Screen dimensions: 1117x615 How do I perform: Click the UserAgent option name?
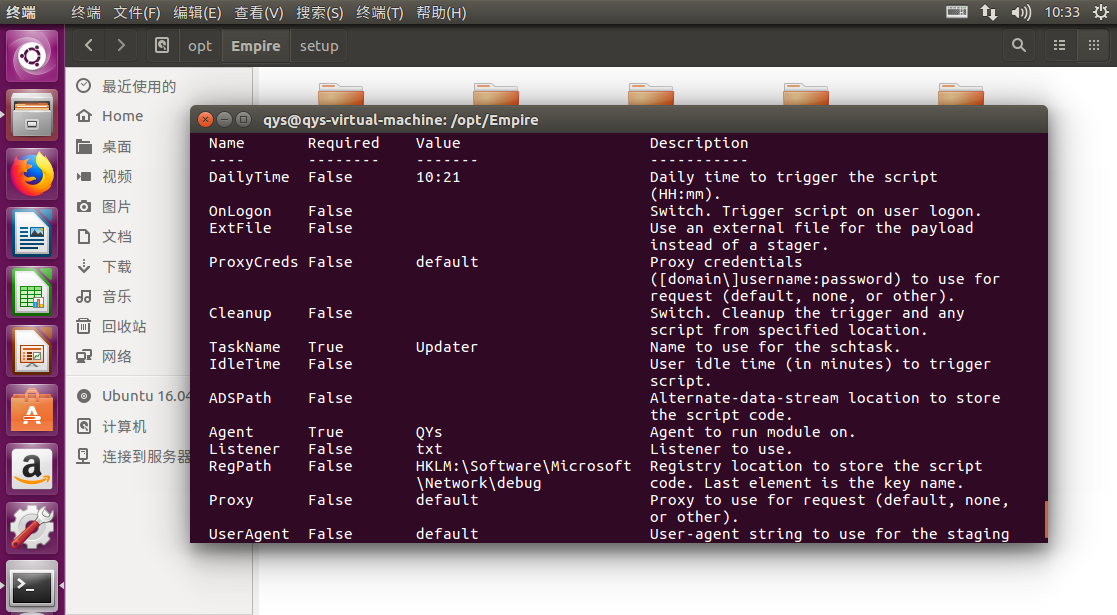pos(249,534)
